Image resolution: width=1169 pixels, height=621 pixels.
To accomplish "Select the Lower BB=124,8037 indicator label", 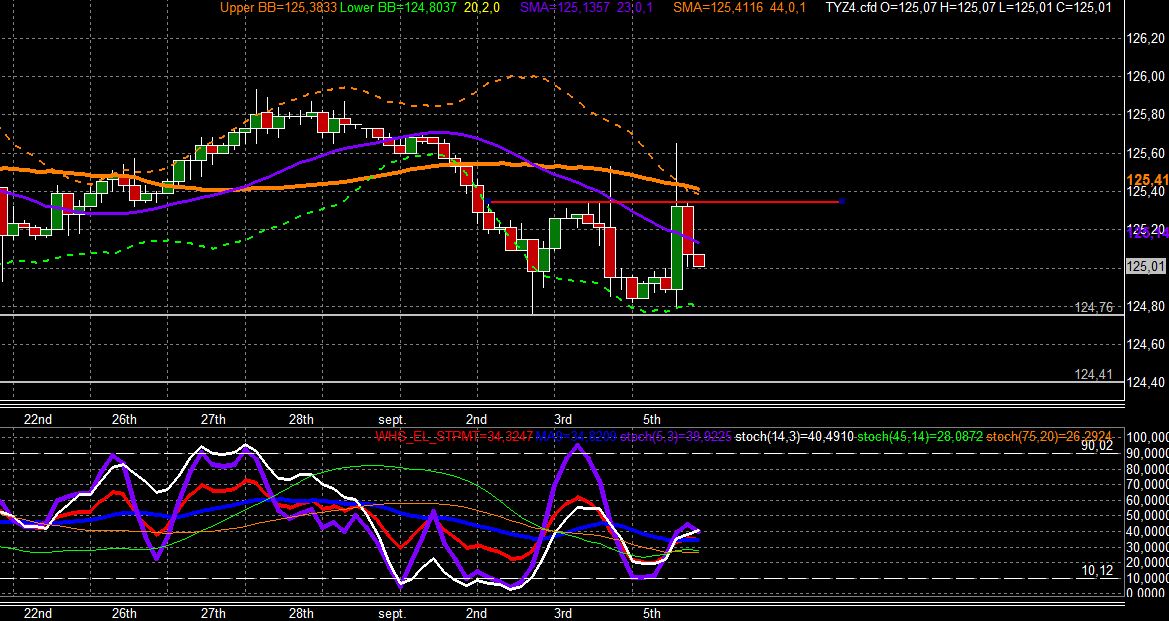I will (398, 7).
